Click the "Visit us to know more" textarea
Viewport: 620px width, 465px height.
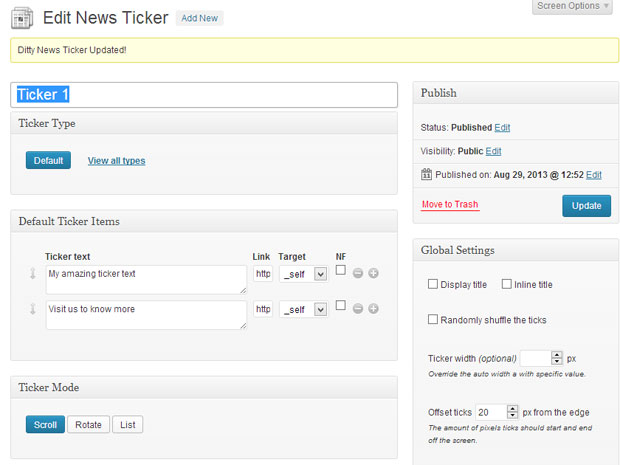click(146, 315)
